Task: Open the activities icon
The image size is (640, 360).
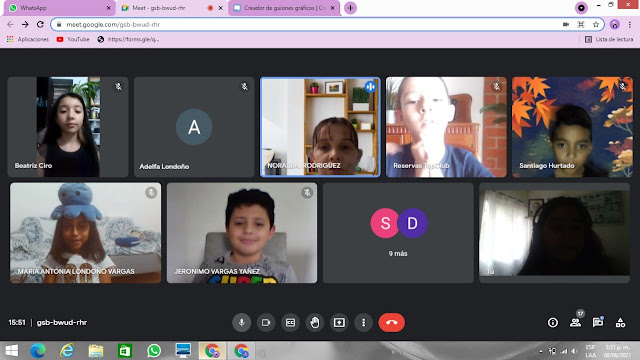Action: [x=620, y=322]
